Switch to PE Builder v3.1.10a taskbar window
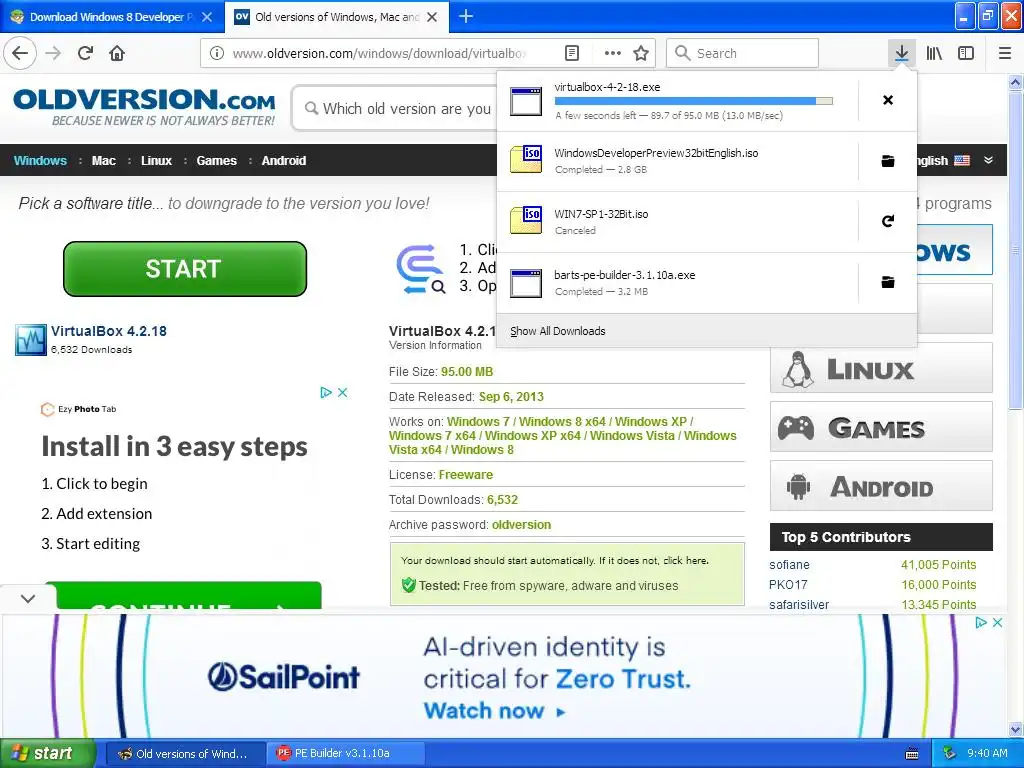 pos(346,753)
